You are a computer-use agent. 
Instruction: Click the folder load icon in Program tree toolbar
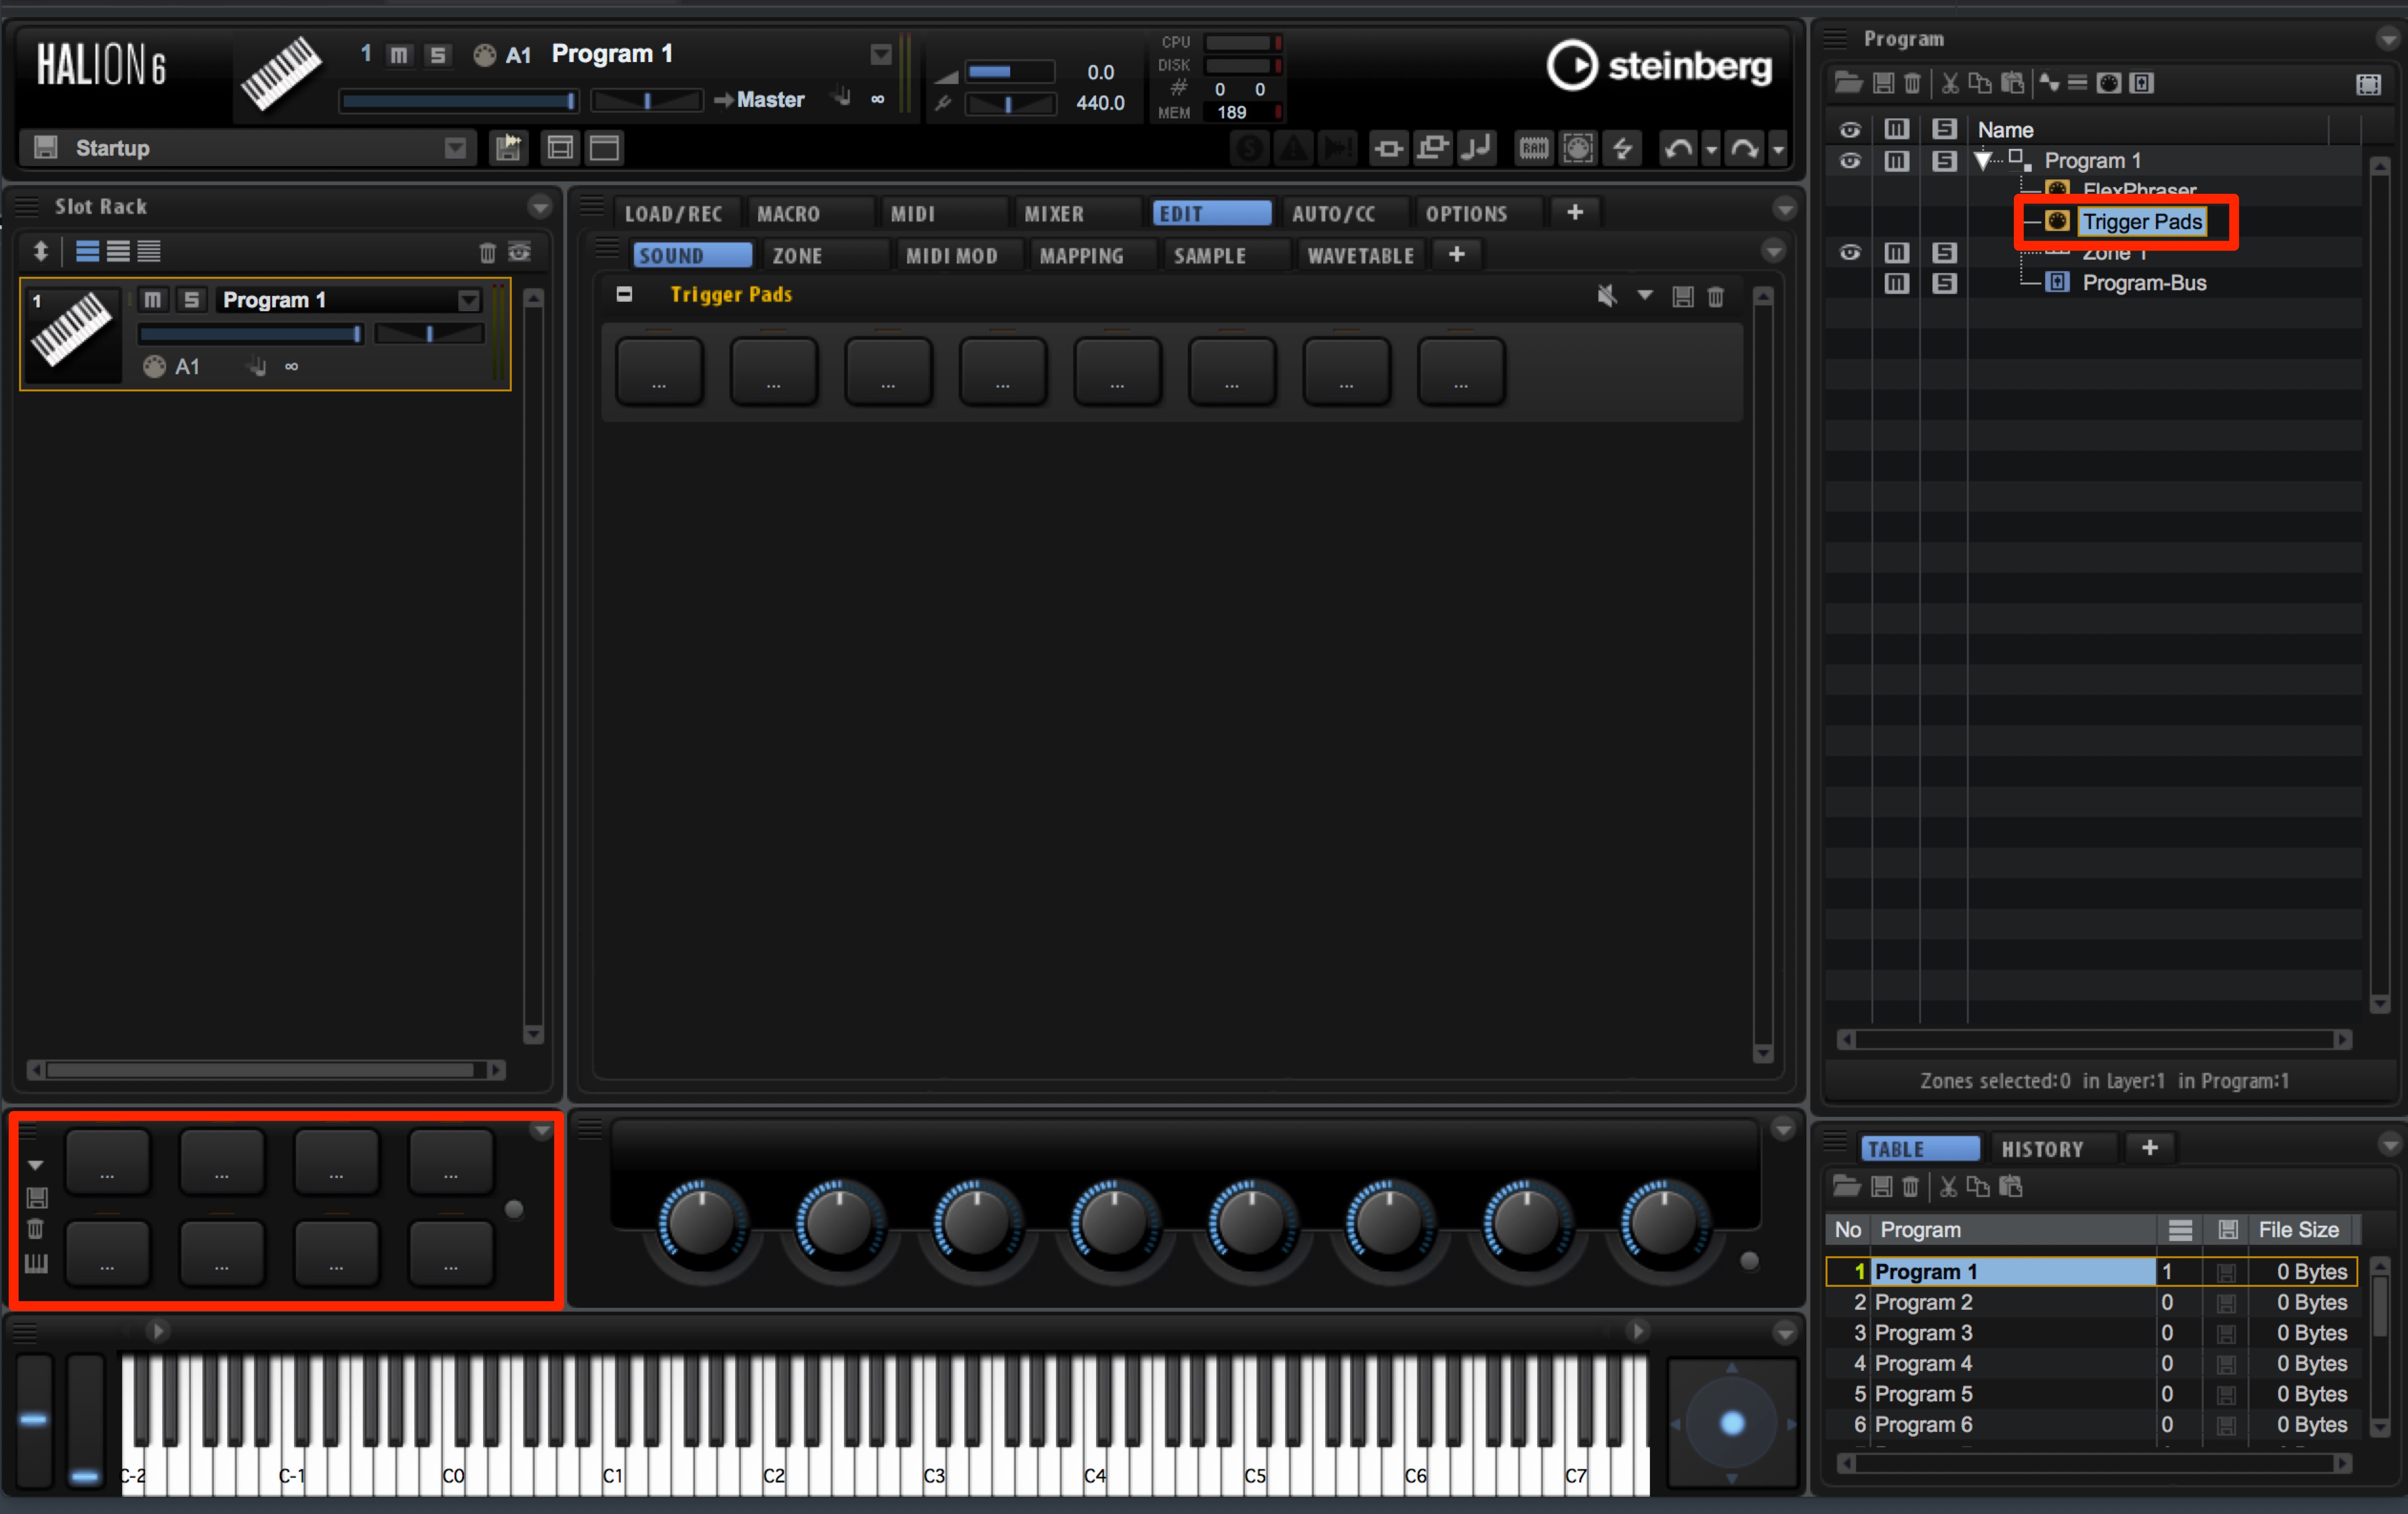(x=1848, y=83)
